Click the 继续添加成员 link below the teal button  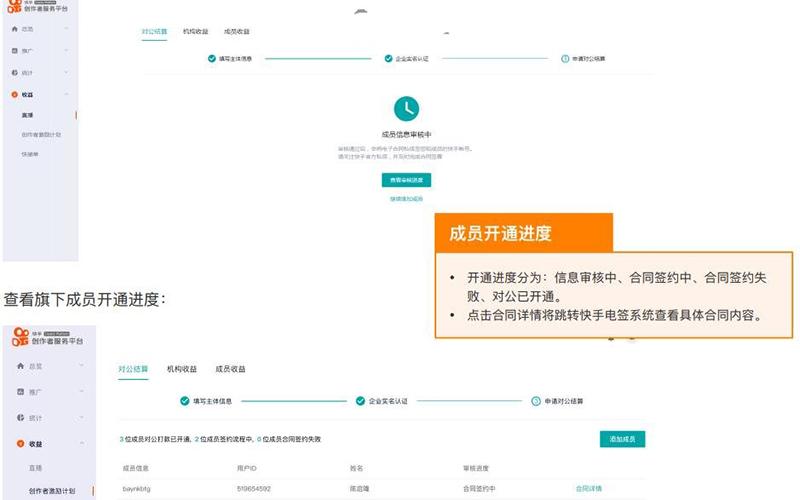pos(406,199)
